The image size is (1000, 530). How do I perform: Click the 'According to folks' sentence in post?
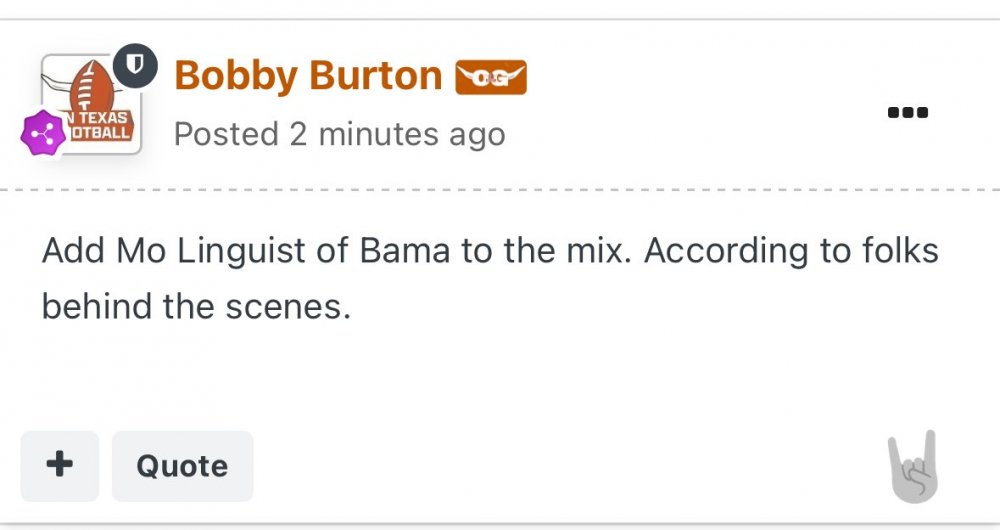790,250
